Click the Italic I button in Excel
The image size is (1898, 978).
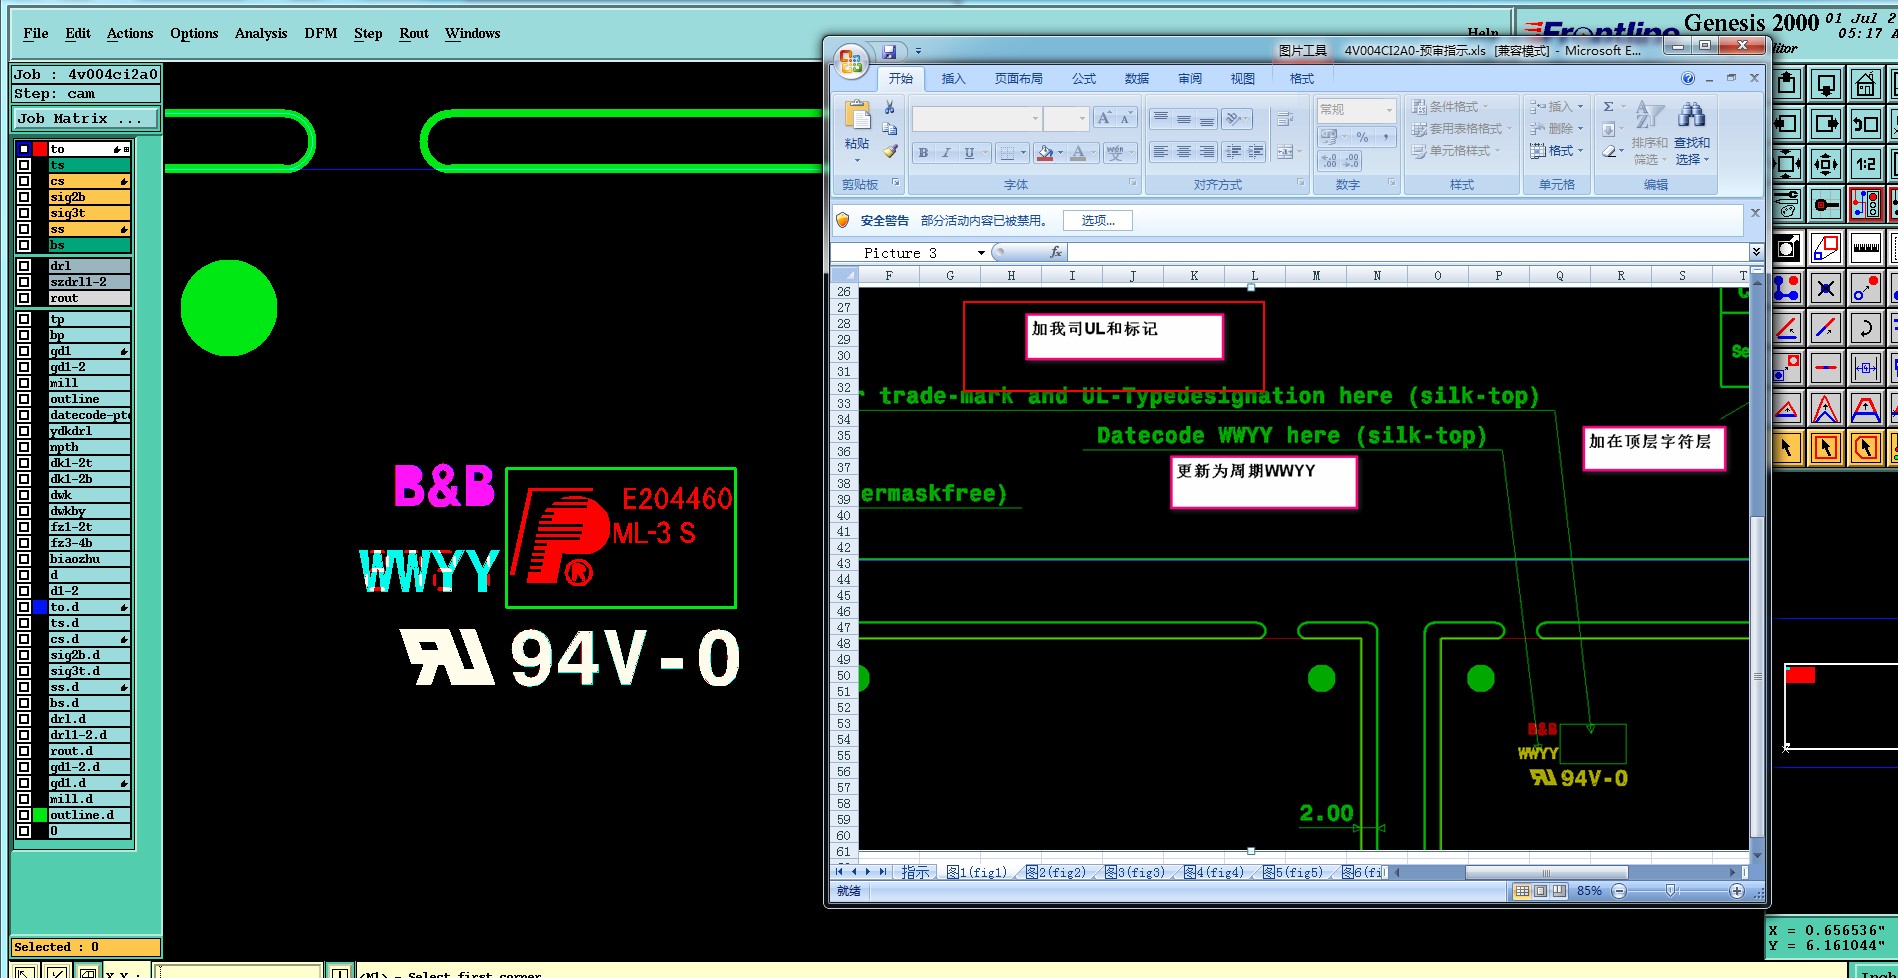click(x=946, y=153)
